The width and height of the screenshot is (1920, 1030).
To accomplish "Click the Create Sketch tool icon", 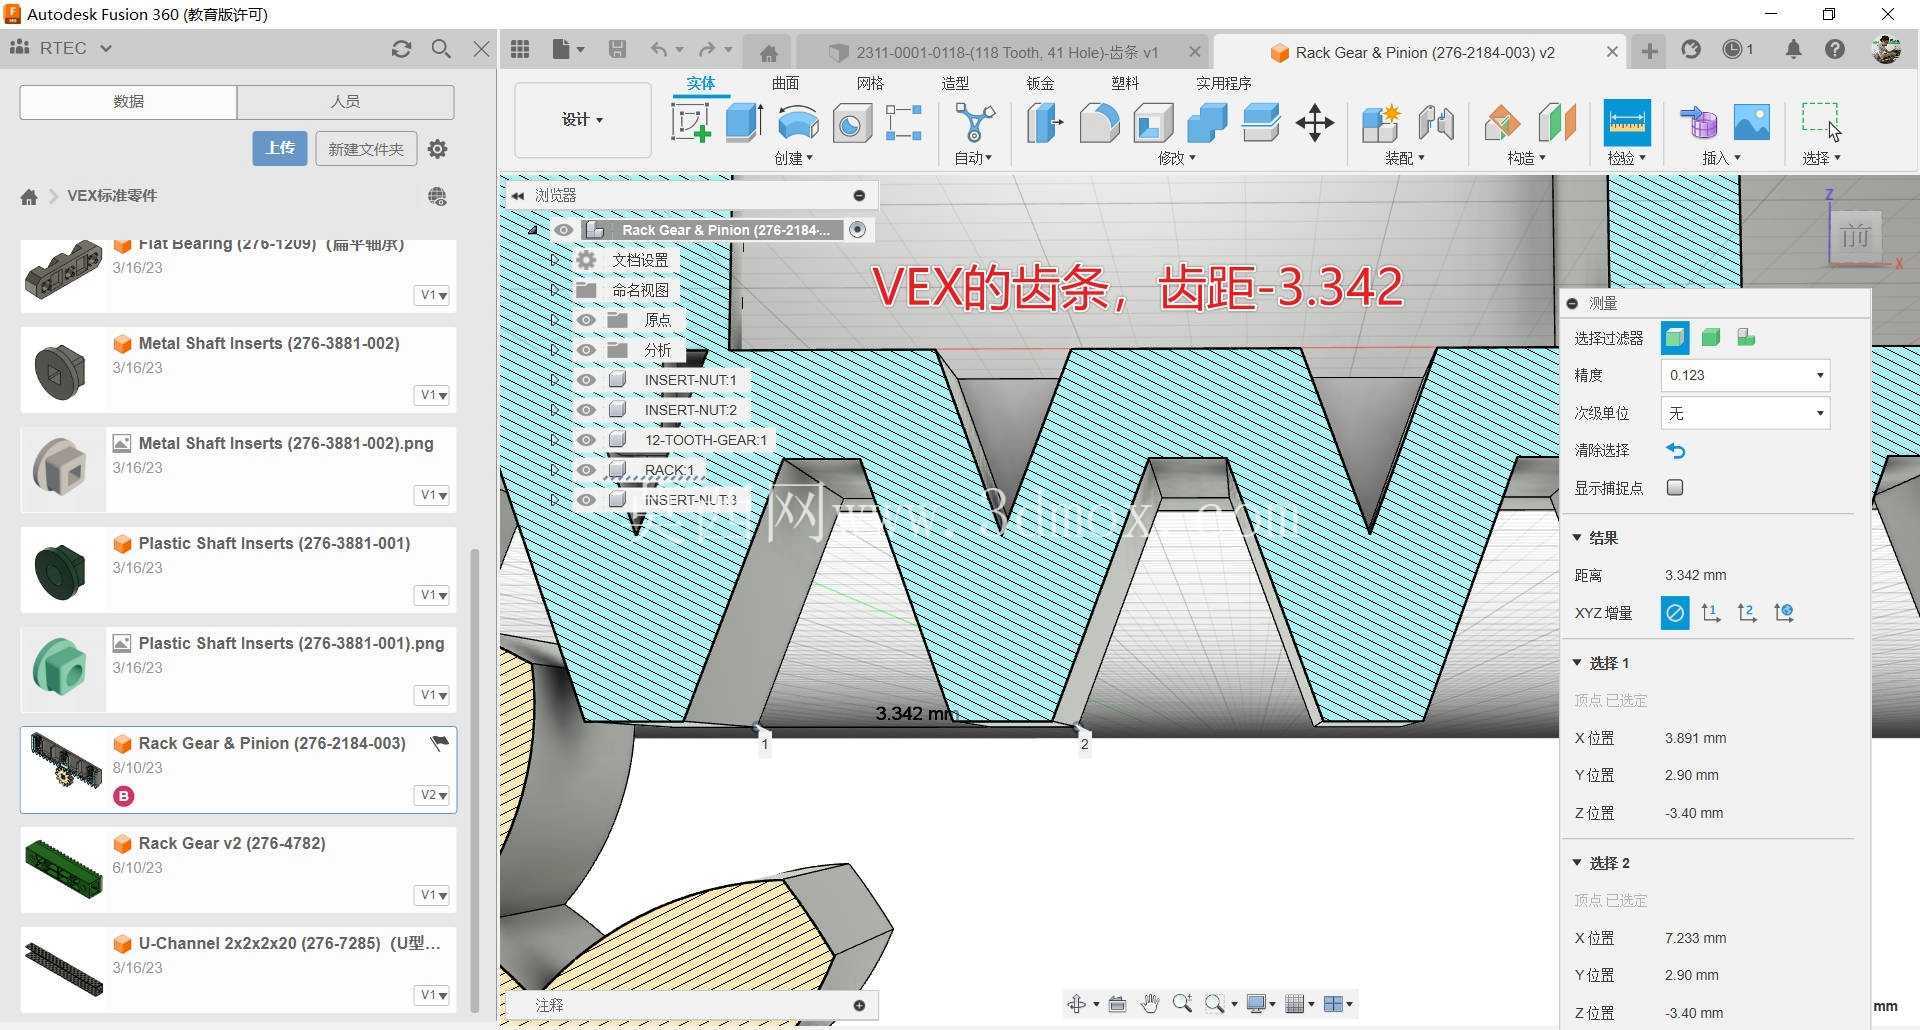I will click(x=690, y=123).
